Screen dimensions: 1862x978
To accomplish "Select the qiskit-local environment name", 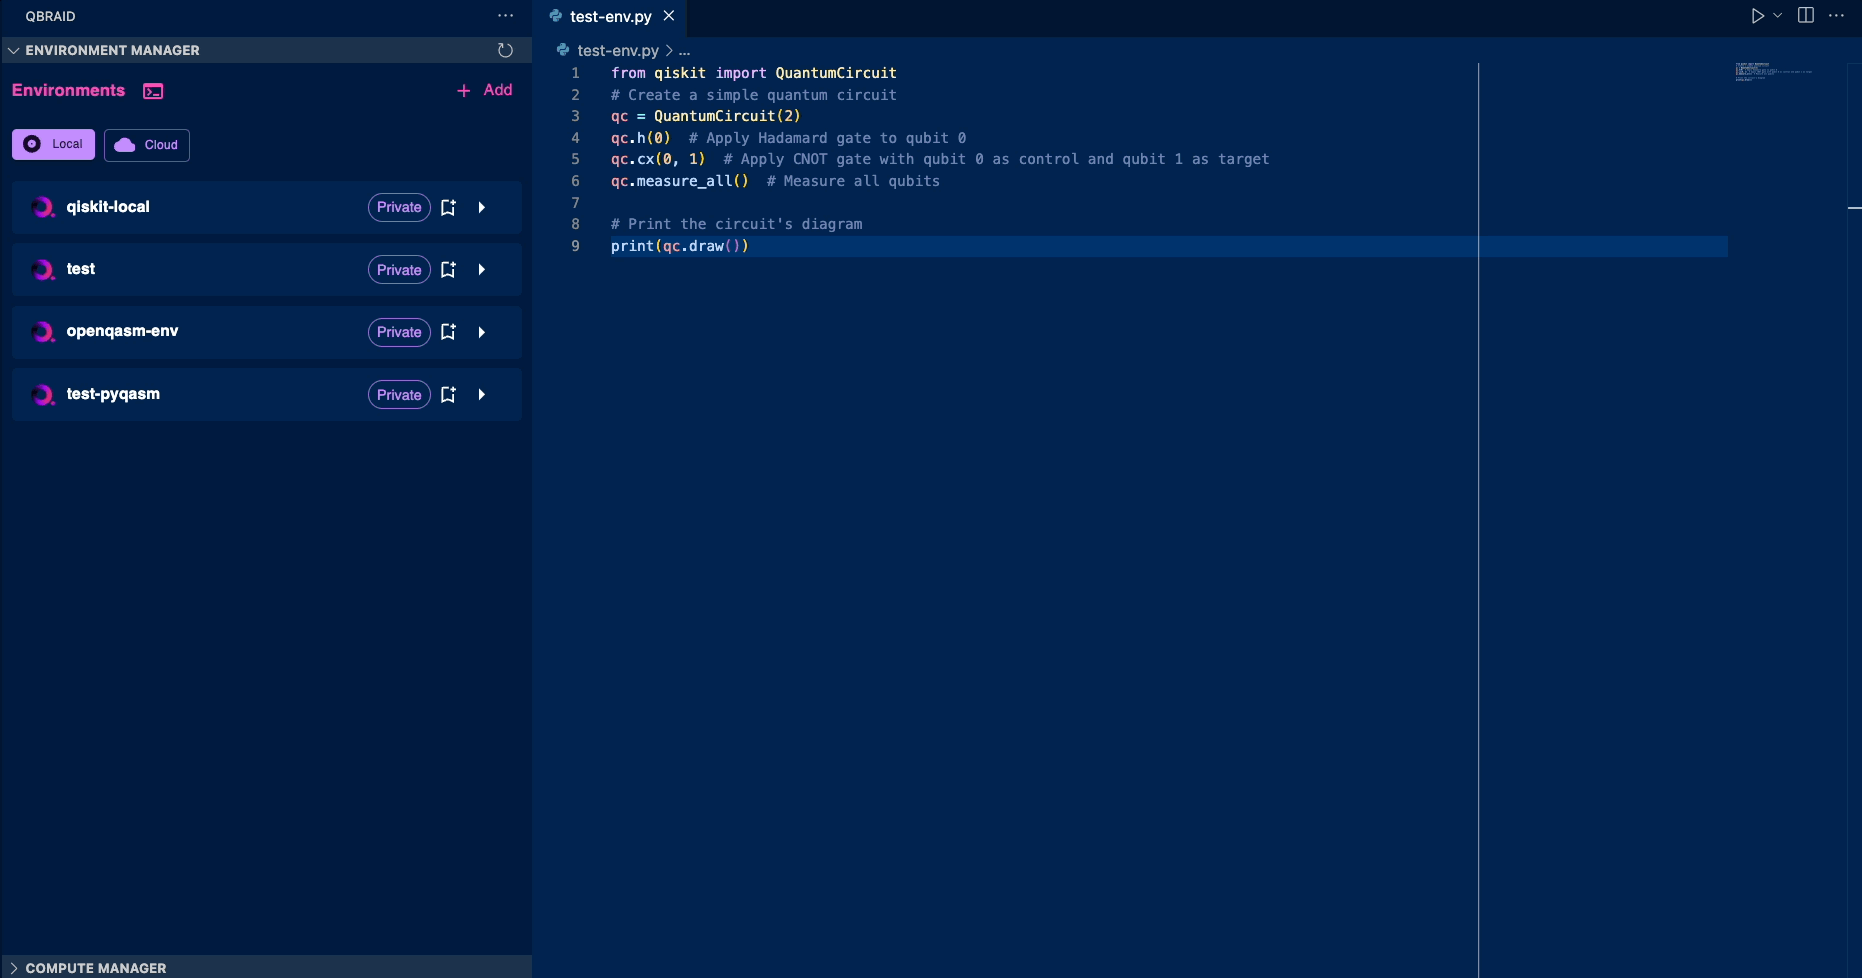I will [108, 207].
